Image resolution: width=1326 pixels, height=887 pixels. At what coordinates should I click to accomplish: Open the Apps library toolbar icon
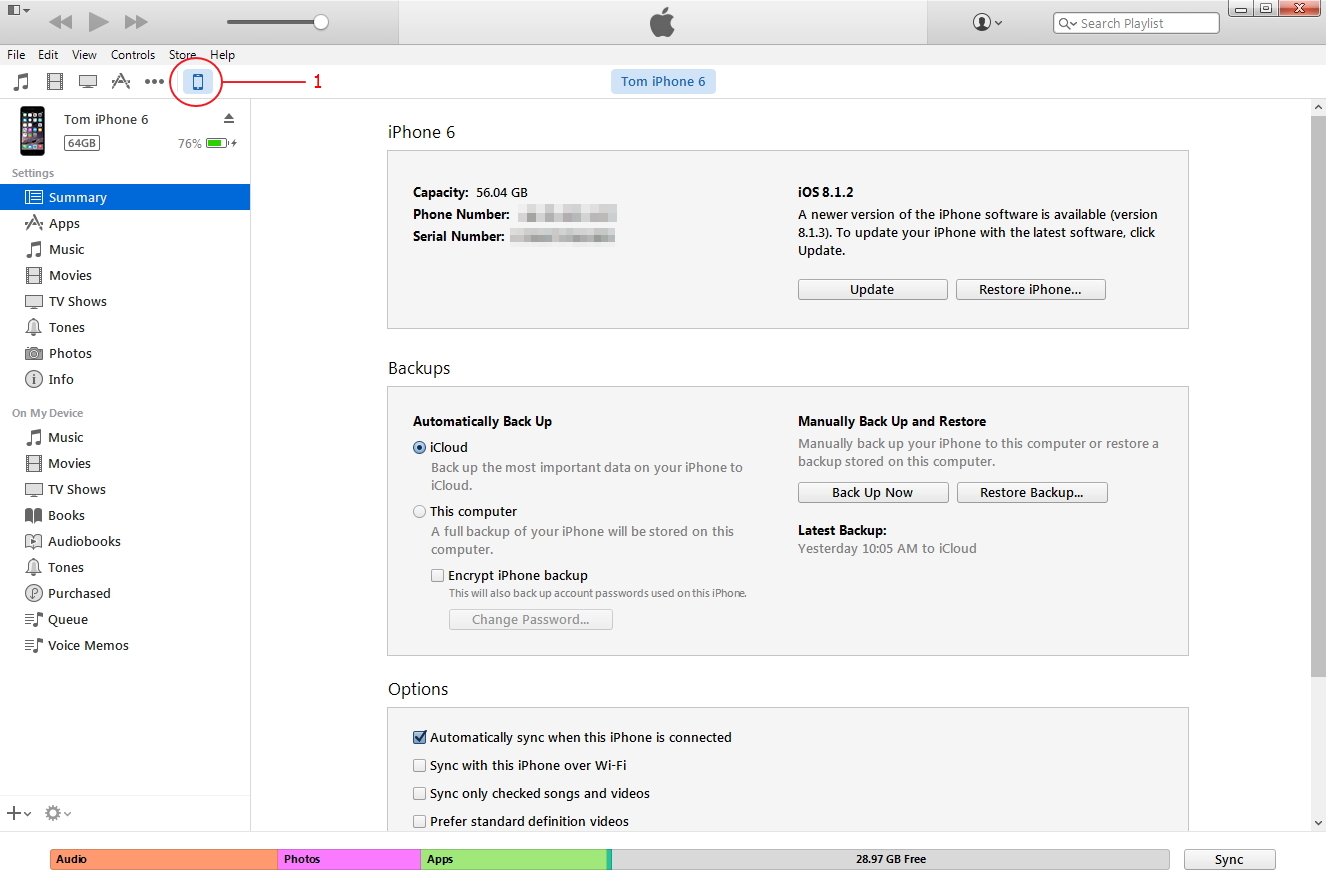coord(121,82)
